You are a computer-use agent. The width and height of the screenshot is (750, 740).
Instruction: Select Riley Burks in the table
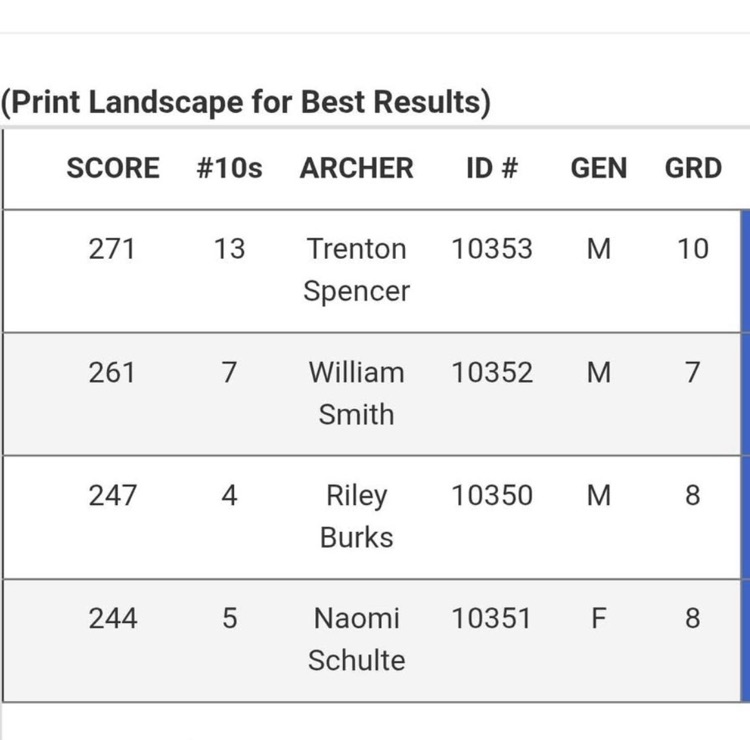point(356,516)
